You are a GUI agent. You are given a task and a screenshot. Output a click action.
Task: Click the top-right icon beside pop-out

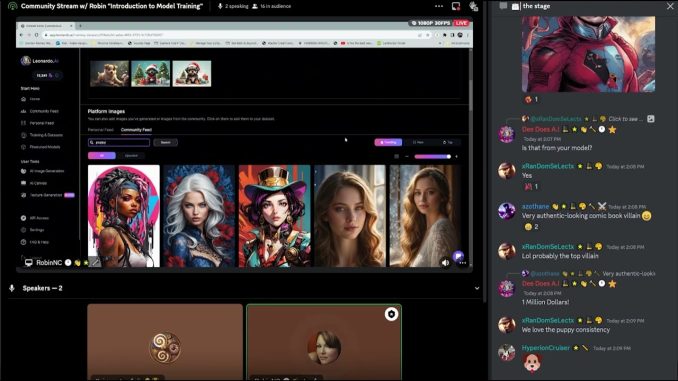click(x=473, y=6)
